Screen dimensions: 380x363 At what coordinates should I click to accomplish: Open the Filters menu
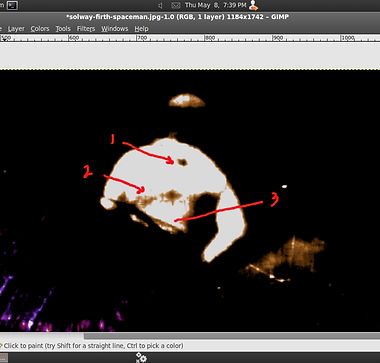point(86,29)
